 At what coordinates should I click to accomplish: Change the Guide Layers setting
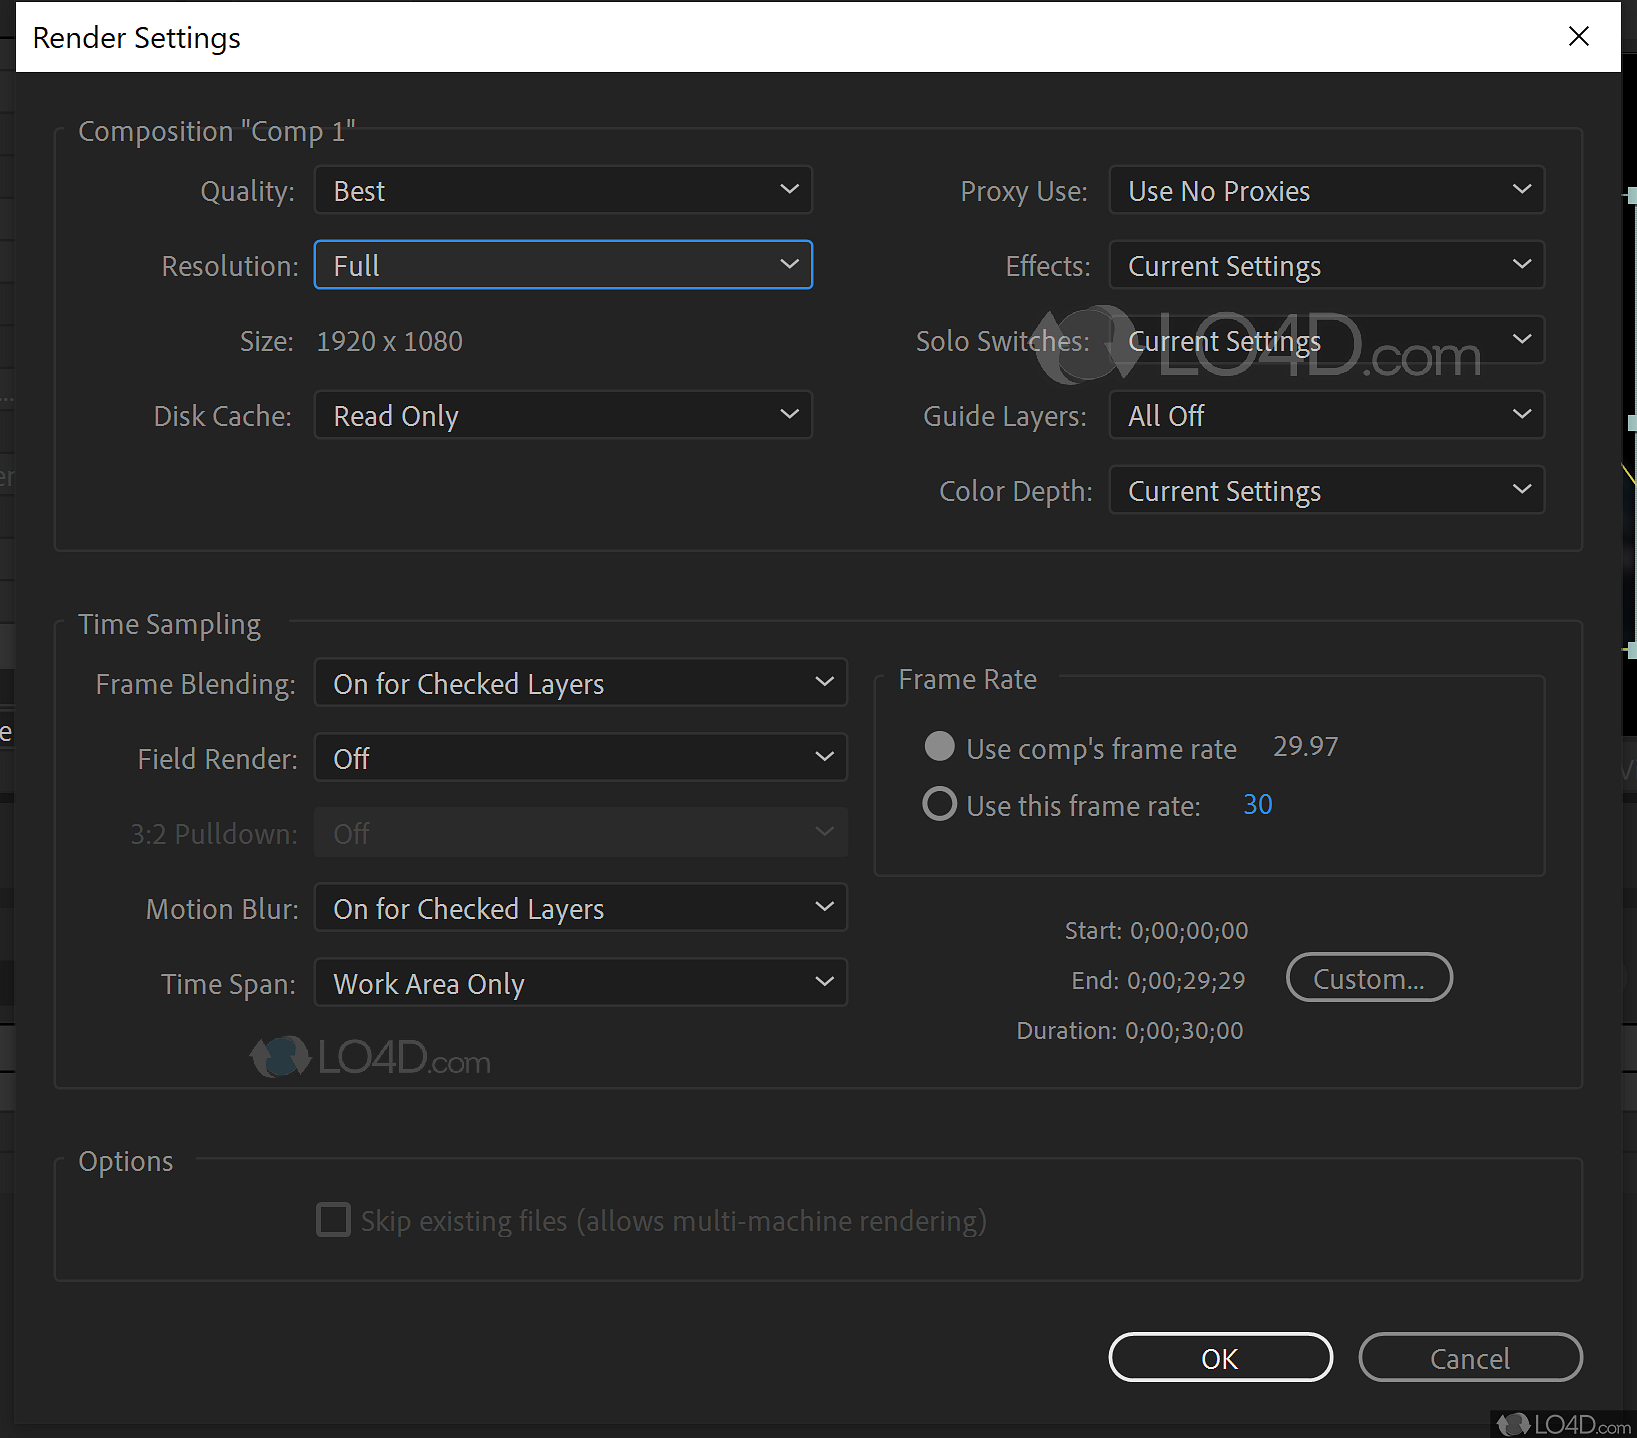tap(1325, 415)
